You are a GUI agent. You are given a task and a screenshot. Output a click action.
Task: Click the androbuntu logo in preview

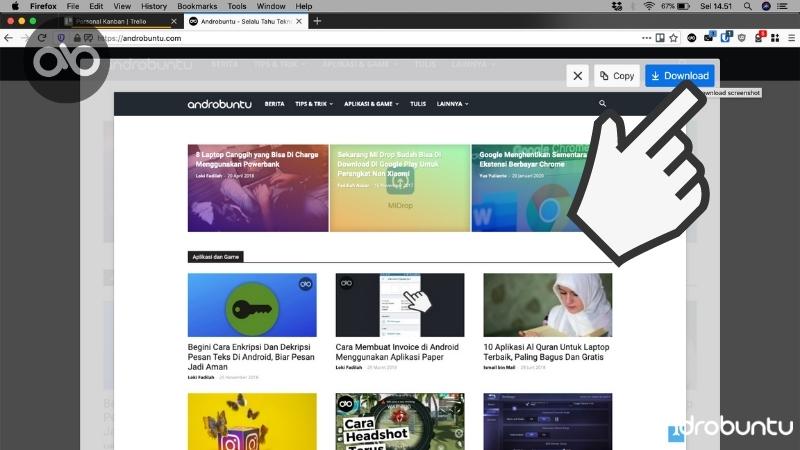click(x=219, y=104)
